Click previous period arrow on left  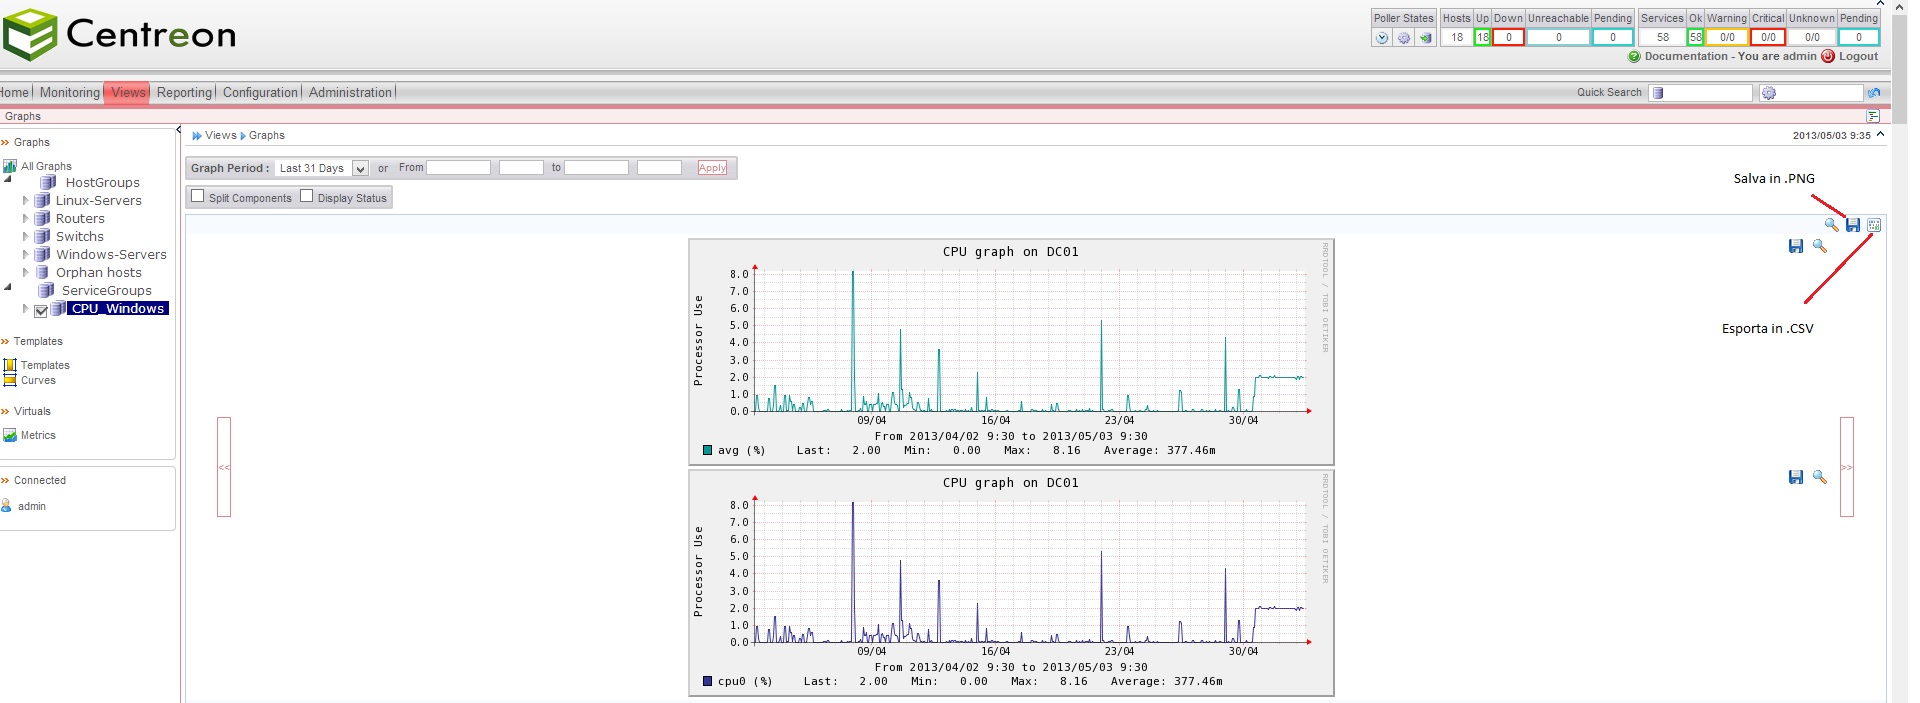click(224, 467)
